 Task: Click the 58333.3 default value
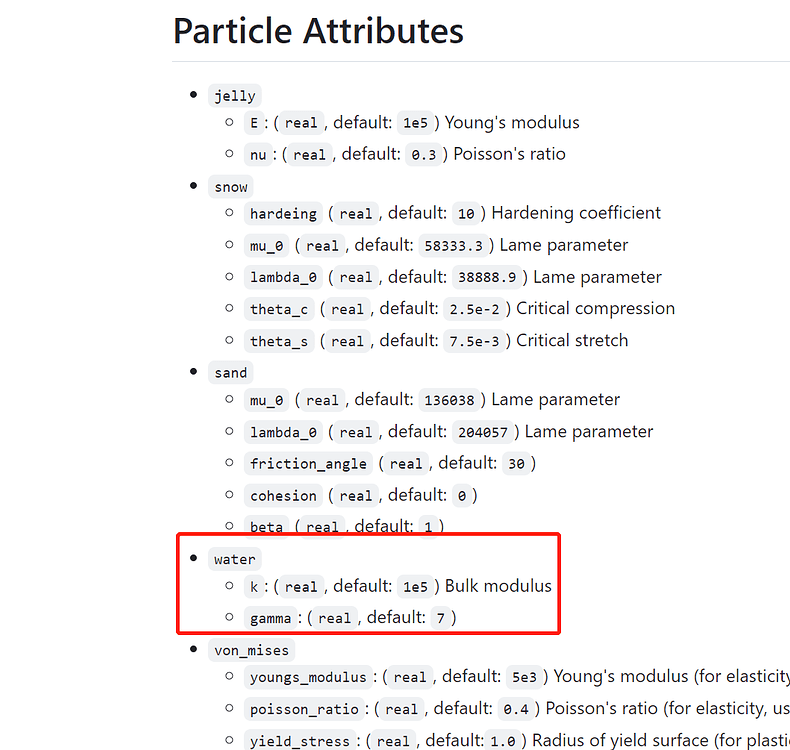453,246
